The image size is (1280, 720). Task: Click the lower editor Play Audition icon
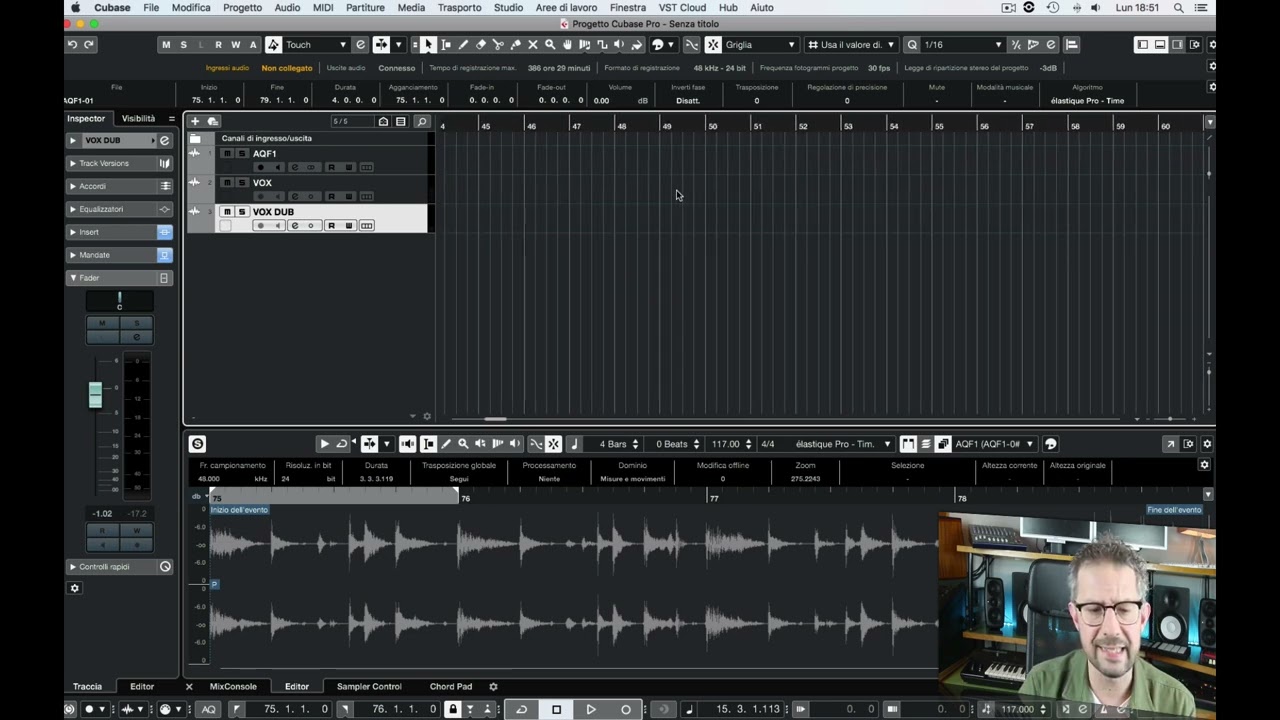[x=324, y=444]
